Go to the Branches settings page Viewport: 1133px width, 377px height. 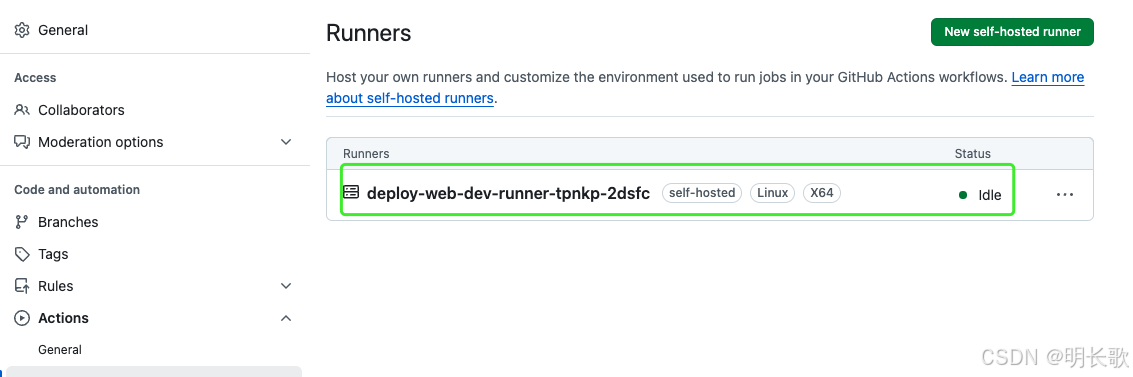68,222
